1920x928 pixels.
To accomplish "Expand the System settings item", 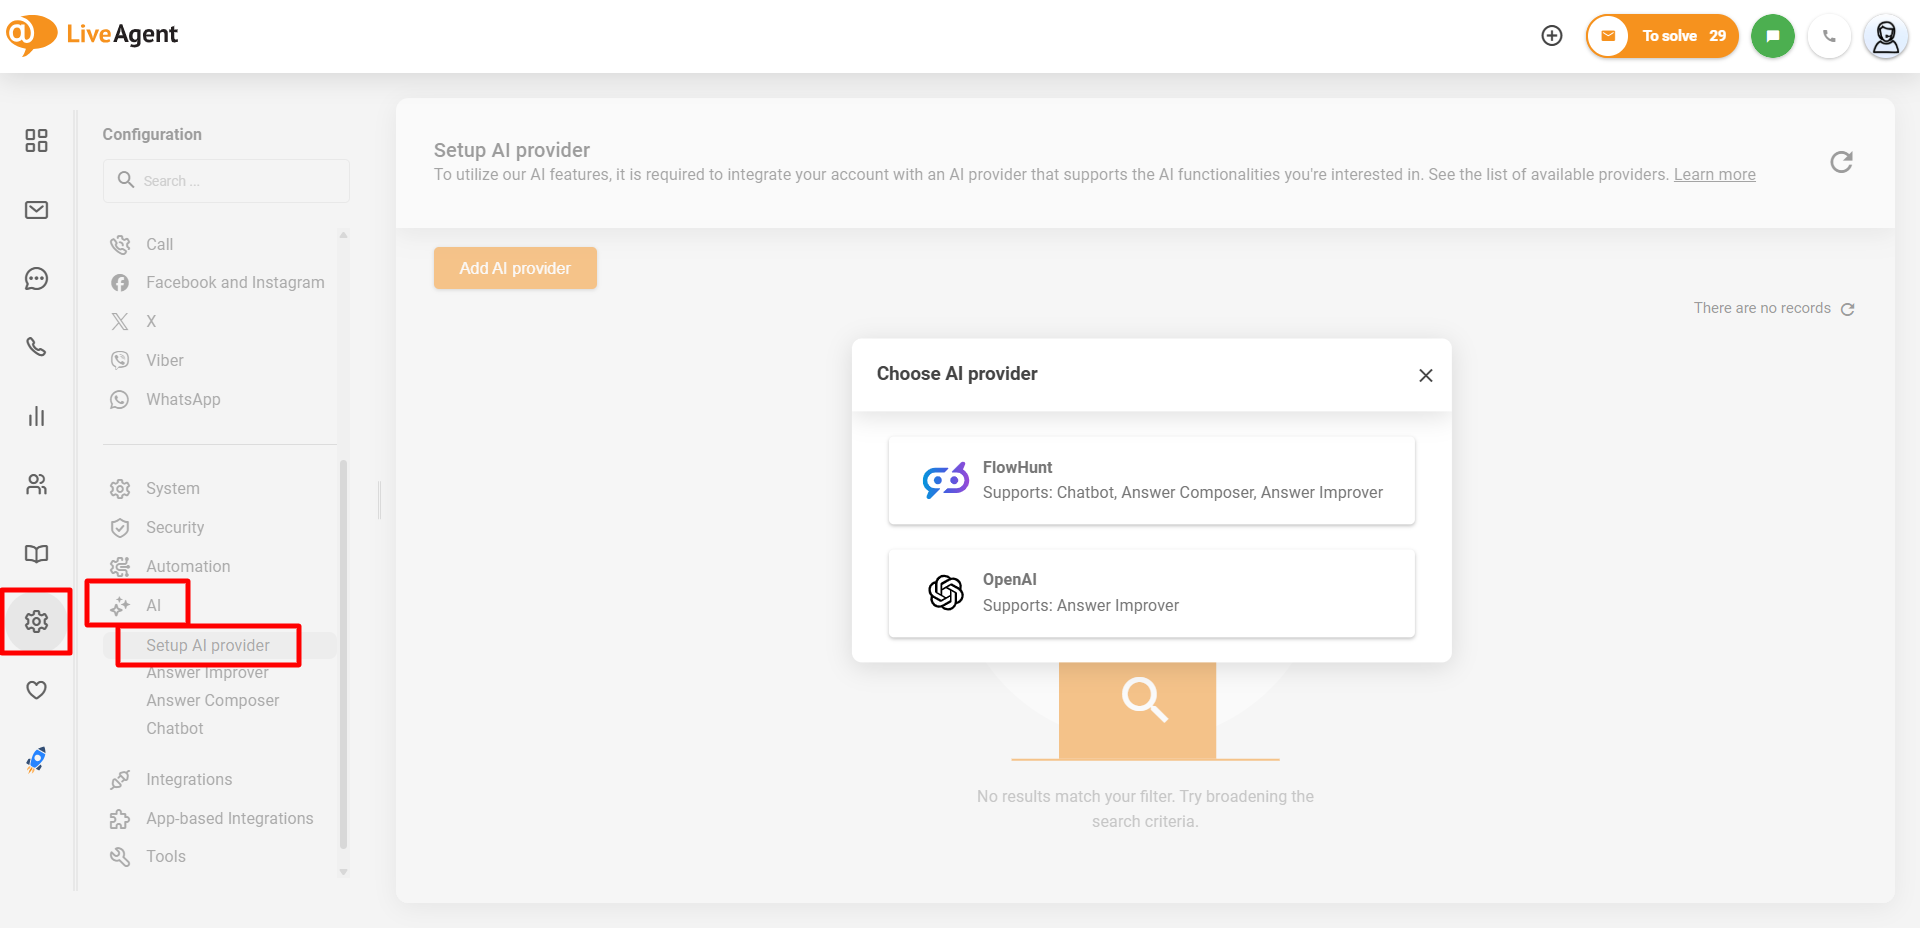I will (172, 488).
